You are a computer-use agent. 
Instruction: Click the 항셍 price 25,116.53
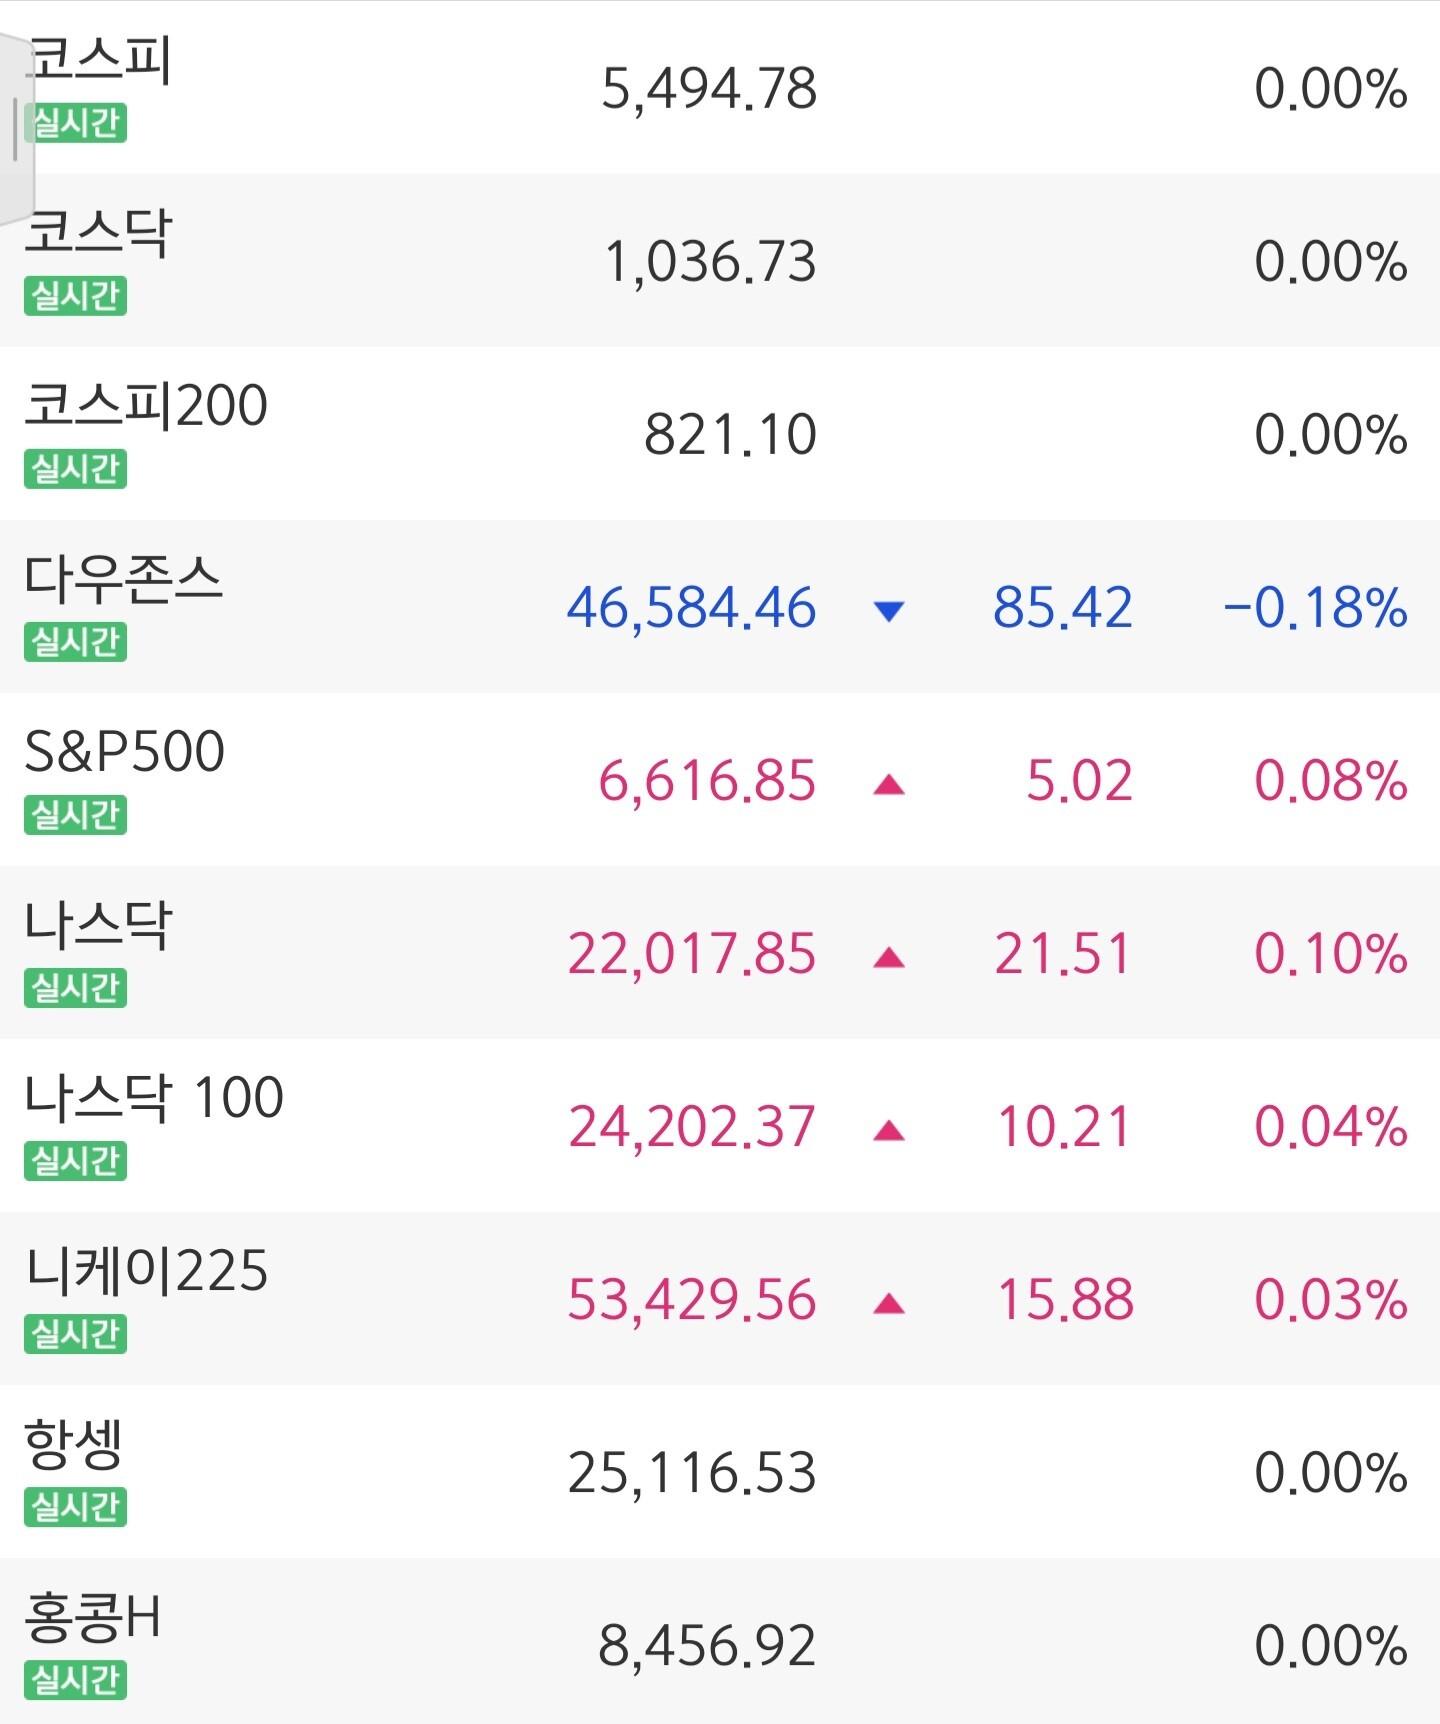pyautogui.click(x=692, y=1473)
